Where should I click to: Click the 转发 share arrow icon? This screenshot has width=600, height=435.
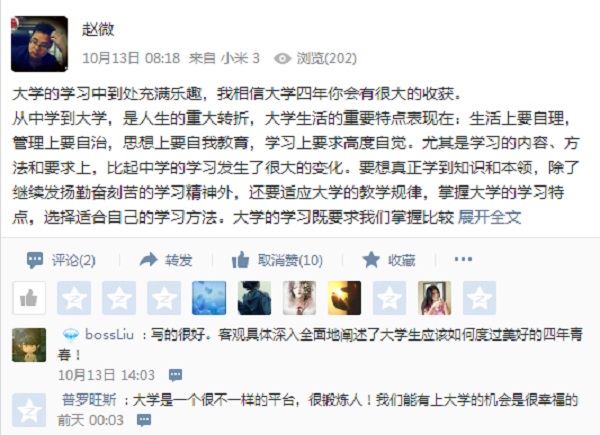(x=148, y=260)
